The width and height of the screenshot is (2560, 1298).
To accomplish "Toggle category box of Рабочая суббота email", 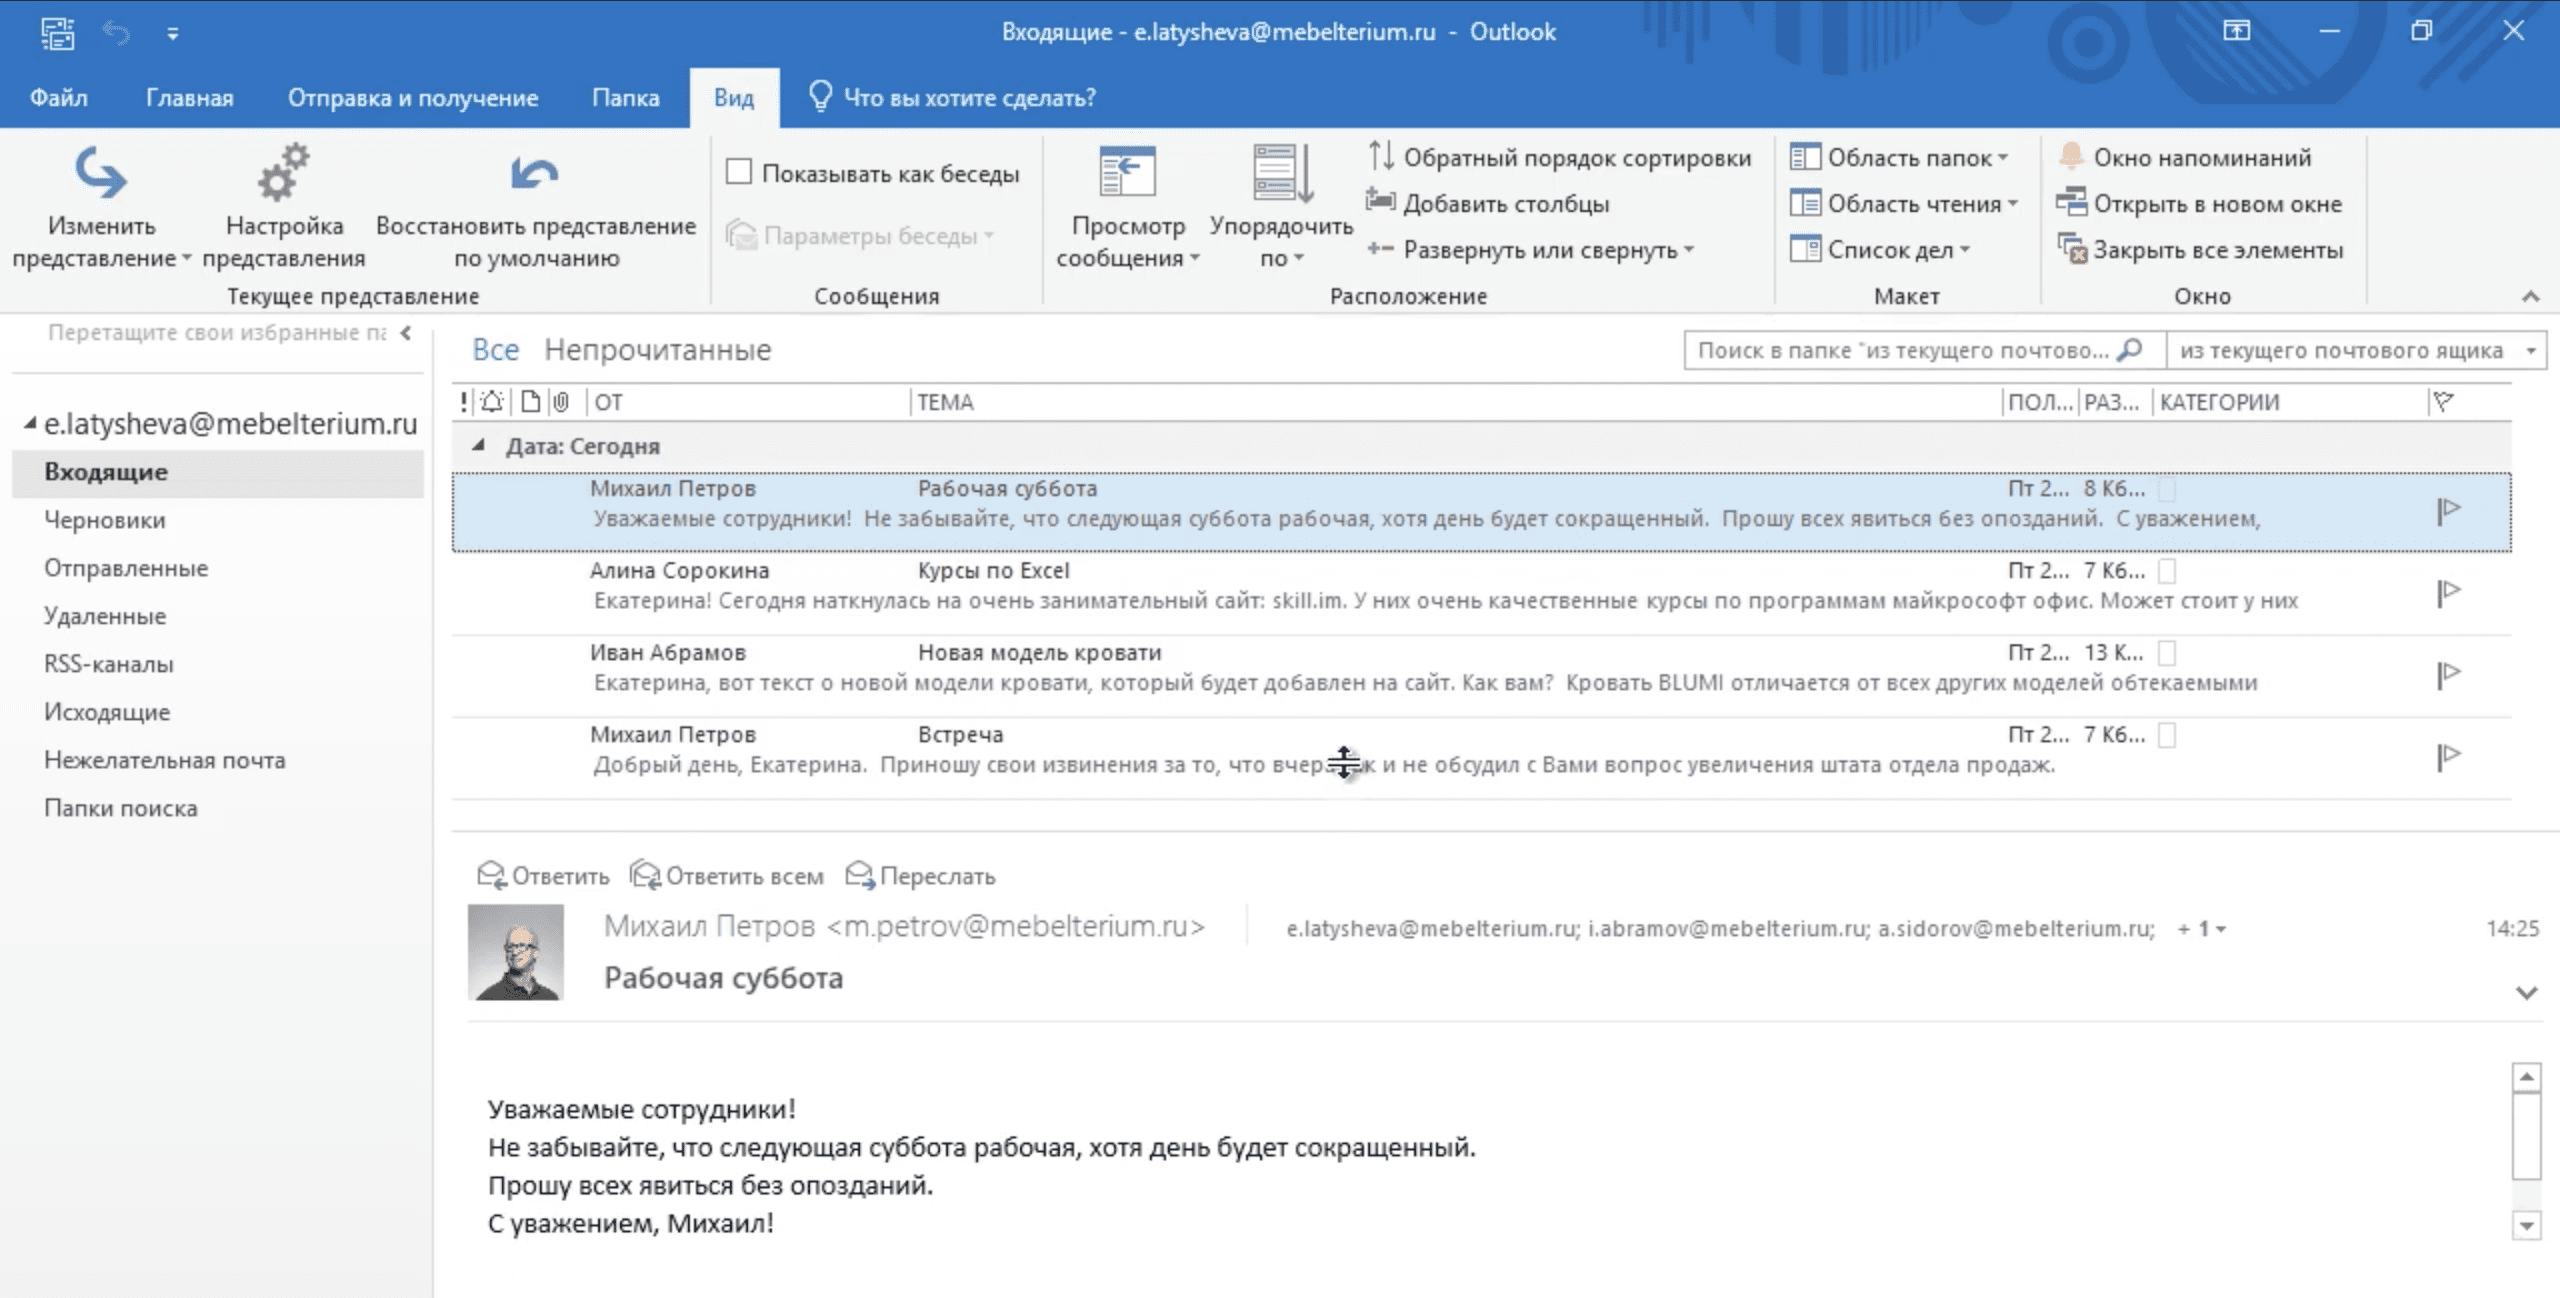I will (2167, 489).
